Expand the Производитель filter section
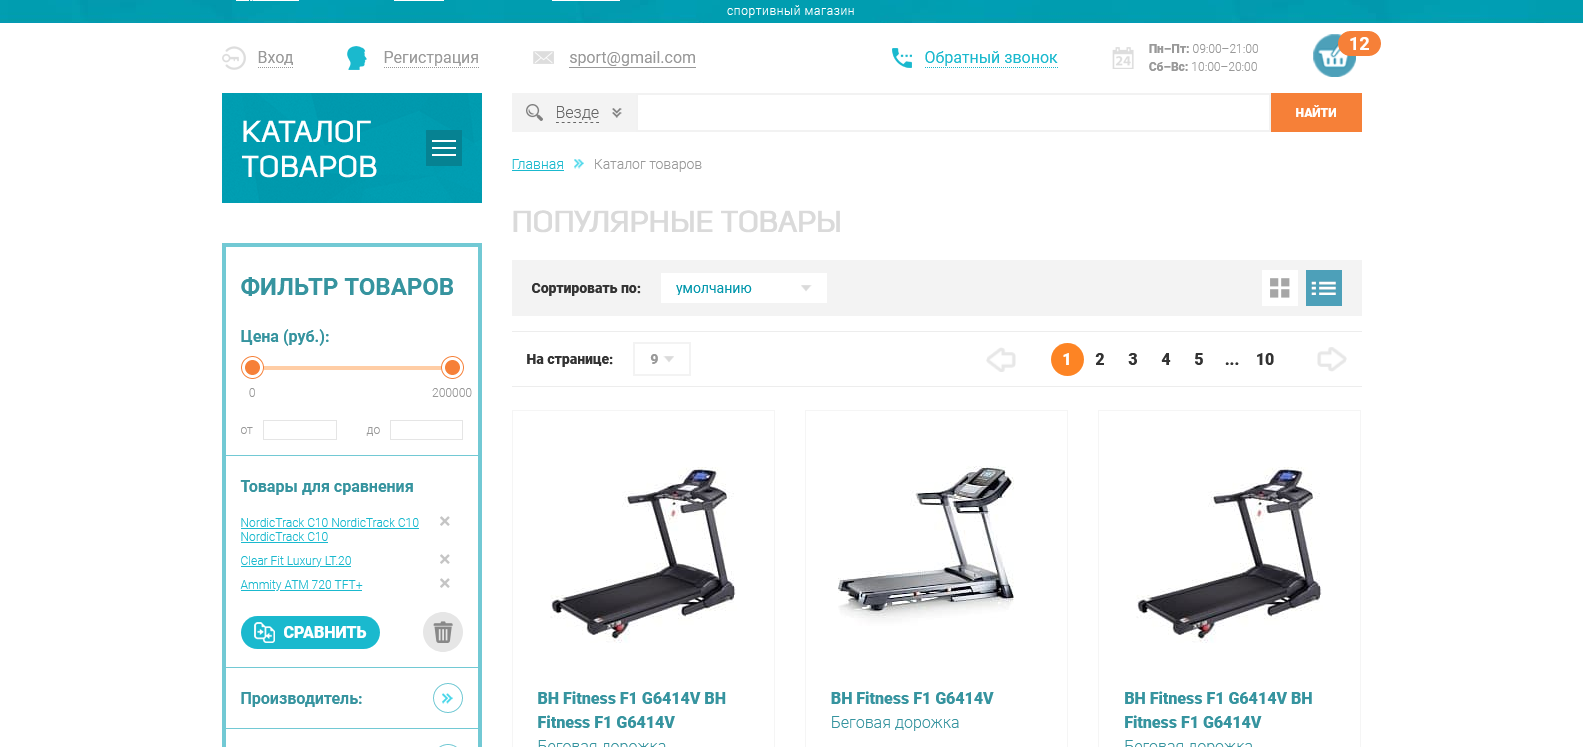 [448, 698]
